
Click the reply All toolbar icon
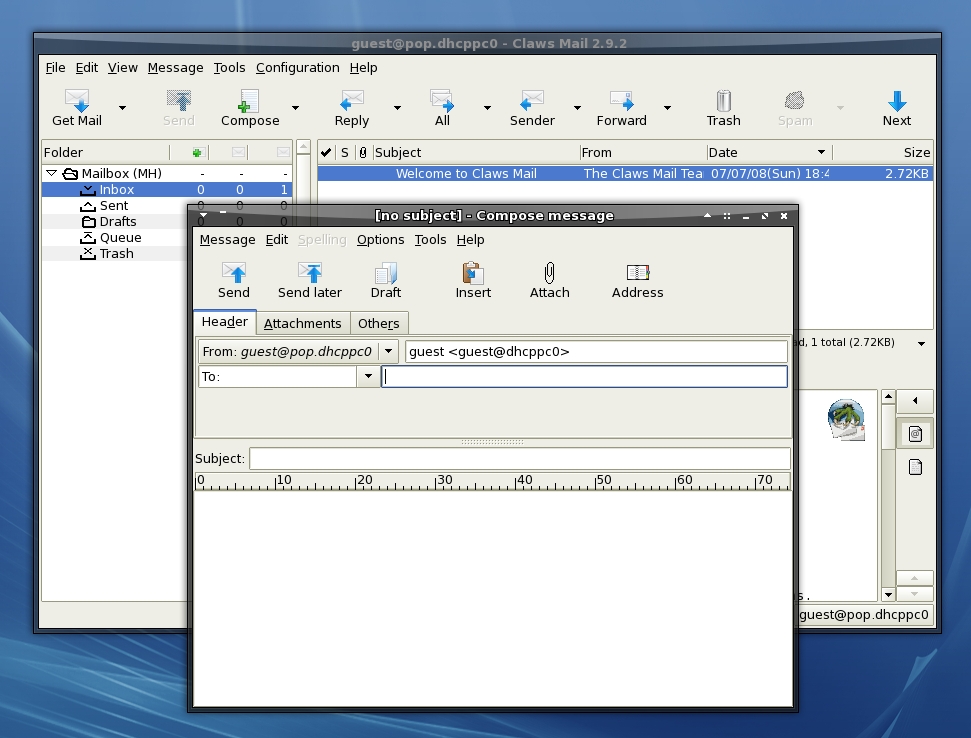[x=442, y=100]
